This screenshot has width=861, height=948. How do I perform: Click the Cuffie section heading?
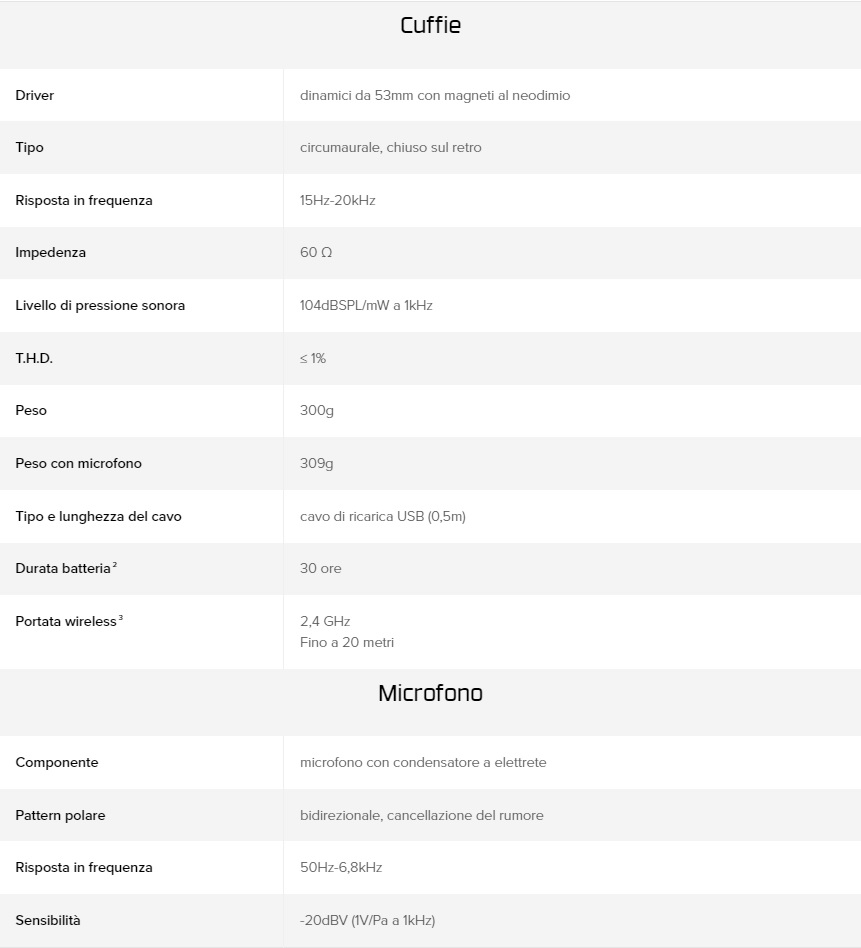pos(430,26)
